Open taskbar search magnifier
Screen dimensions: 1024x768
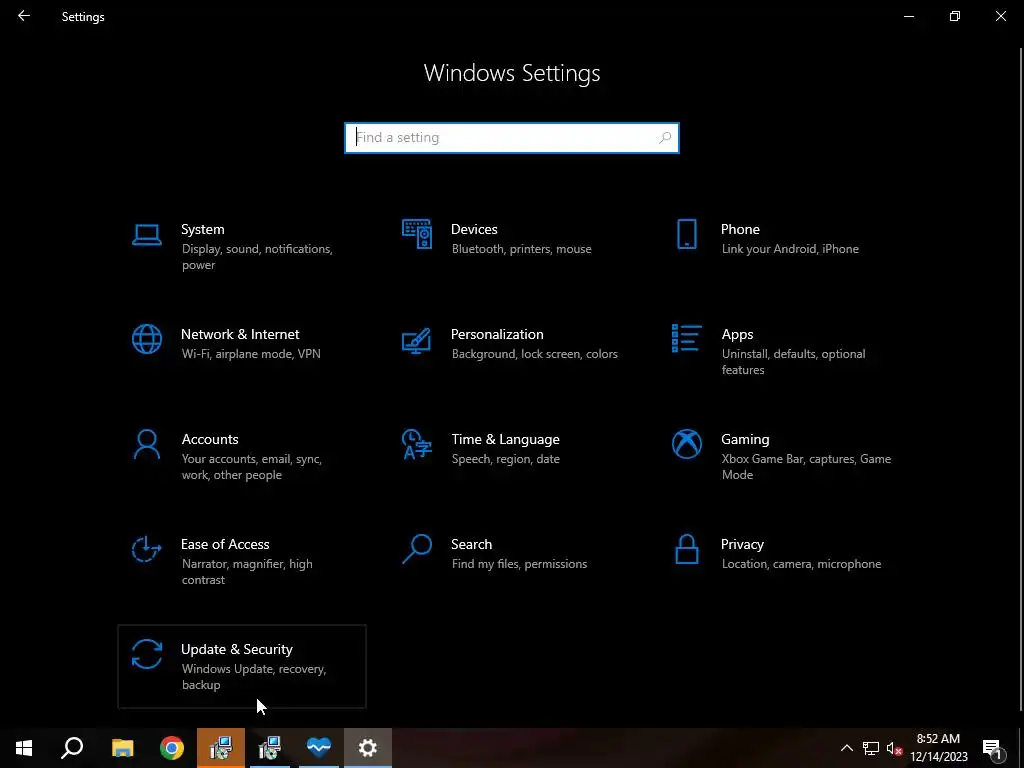(x=72, y=748)
